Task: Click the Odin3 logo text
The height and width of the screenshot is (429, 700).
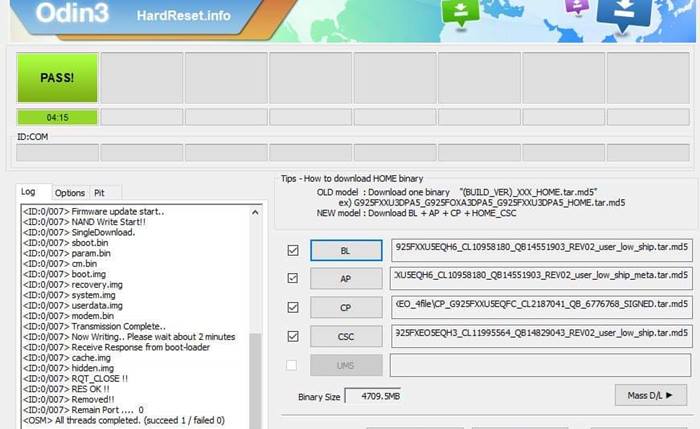Action: click(x=72, y=12)
